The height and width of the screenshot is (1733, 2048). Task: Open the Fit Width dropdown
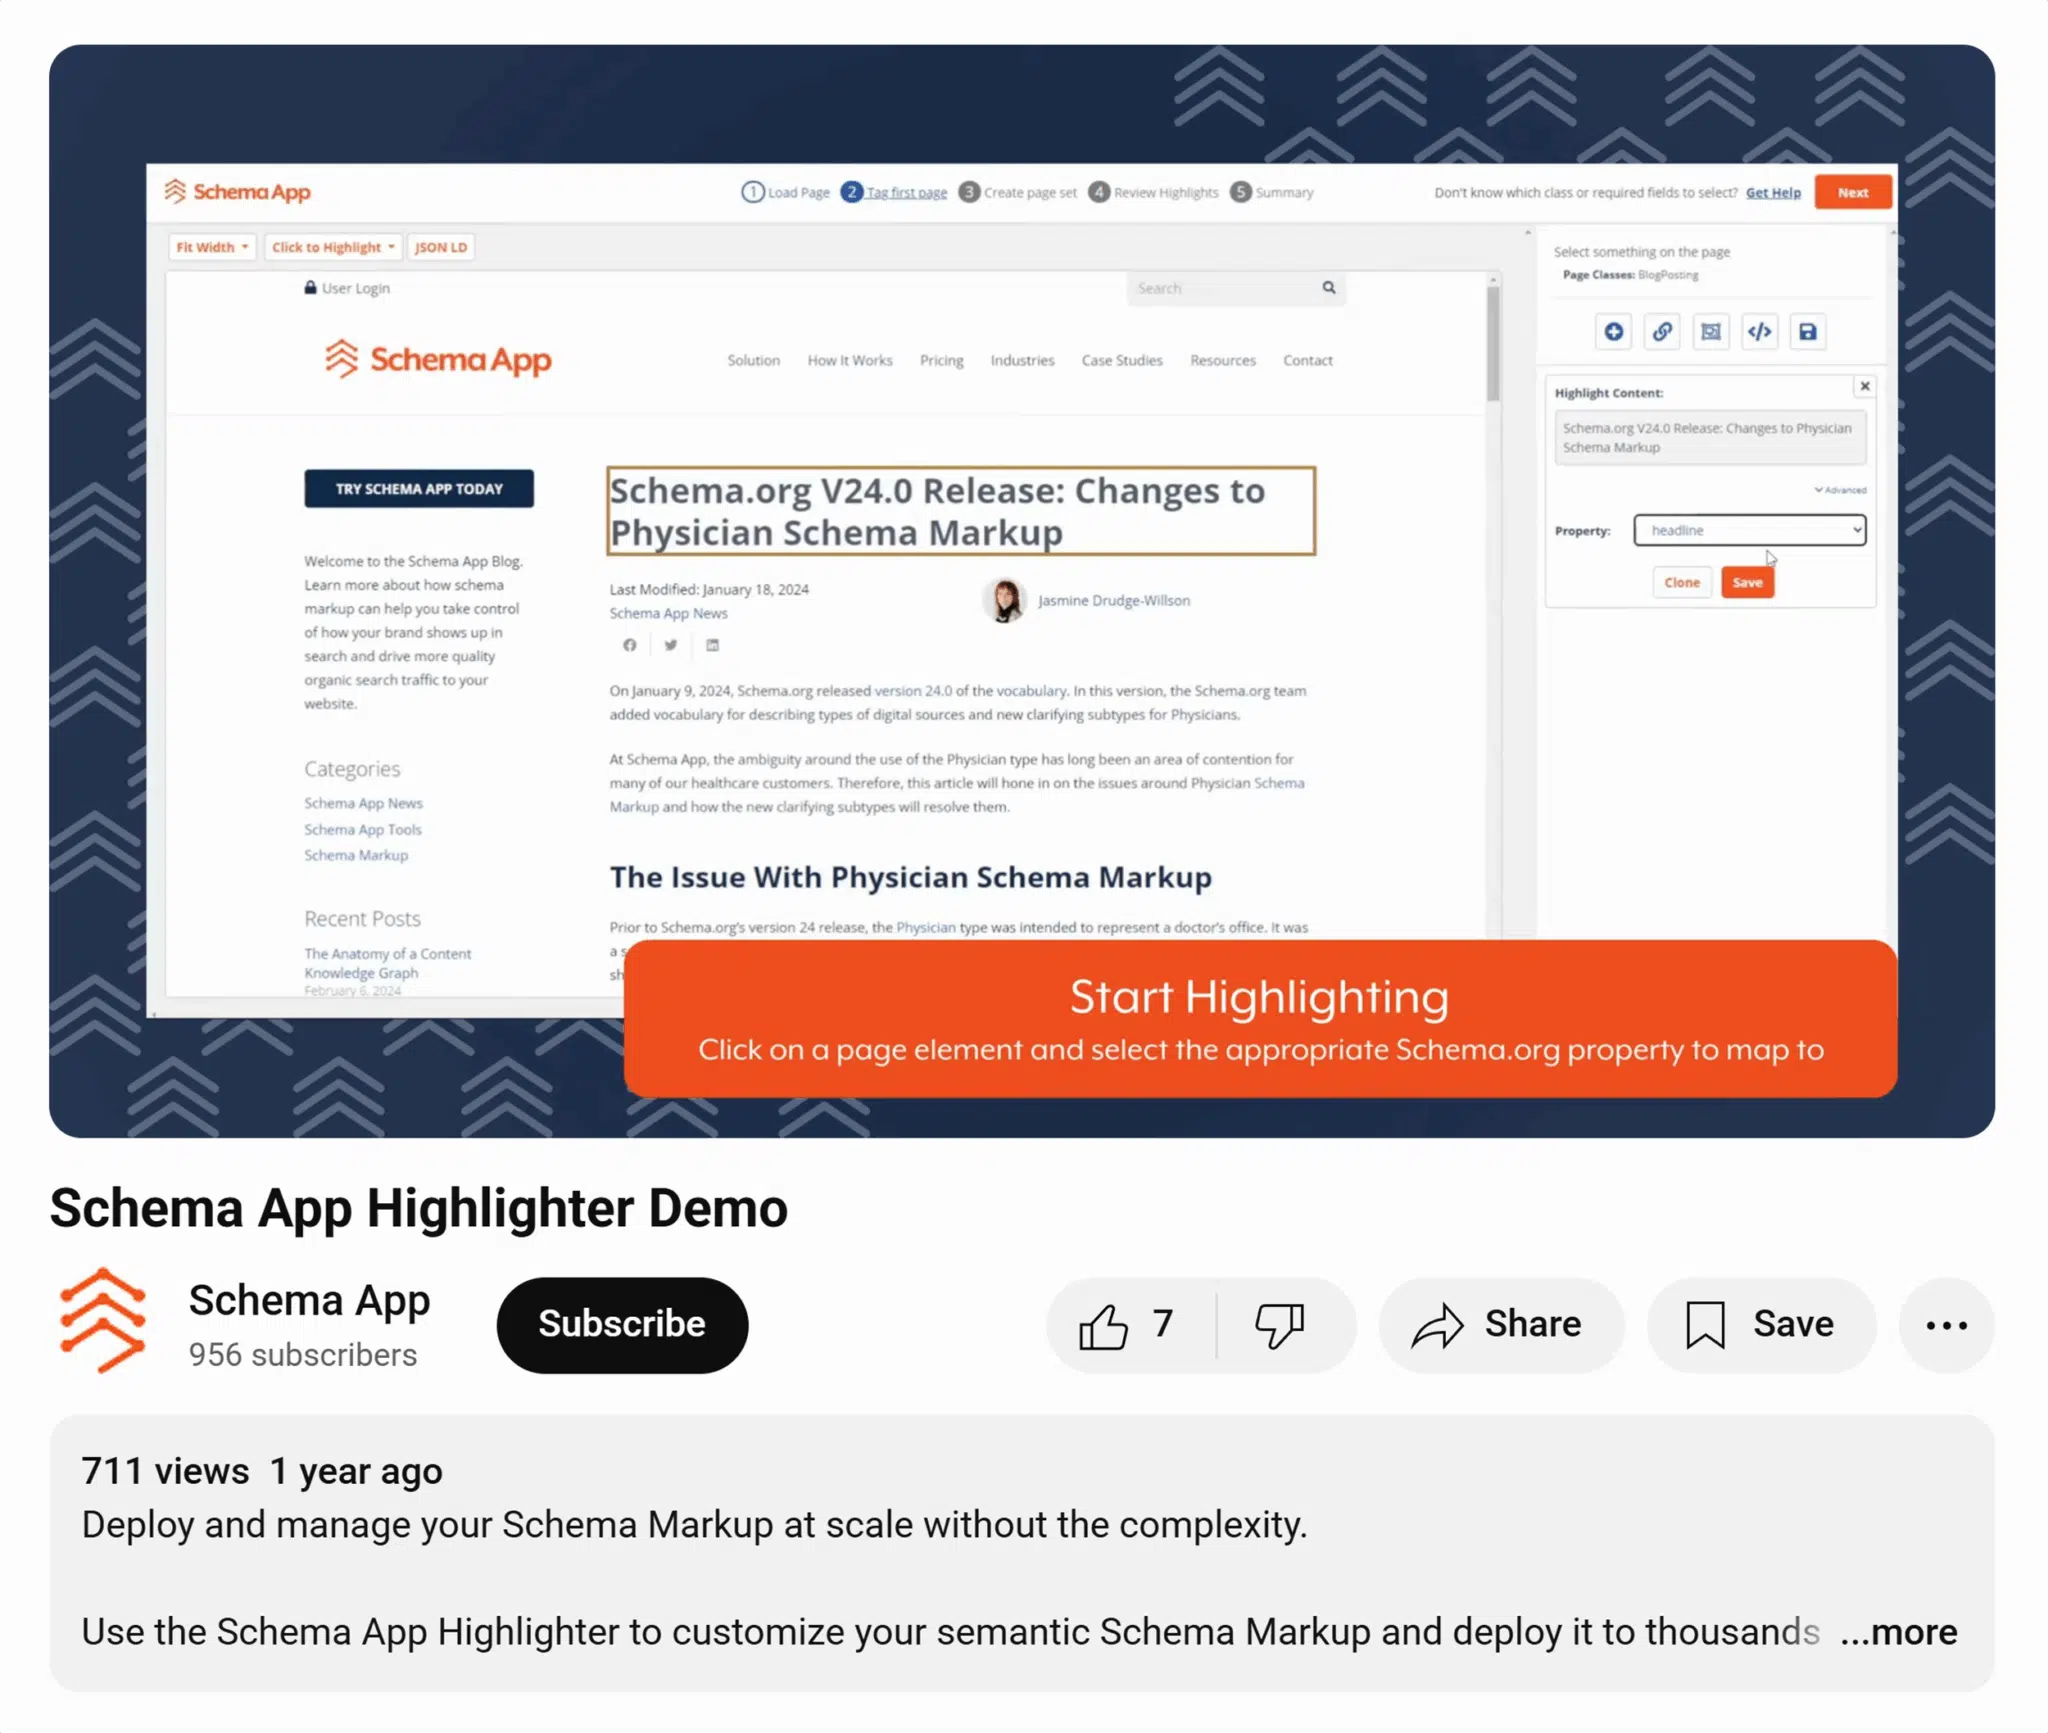[212, 247]
